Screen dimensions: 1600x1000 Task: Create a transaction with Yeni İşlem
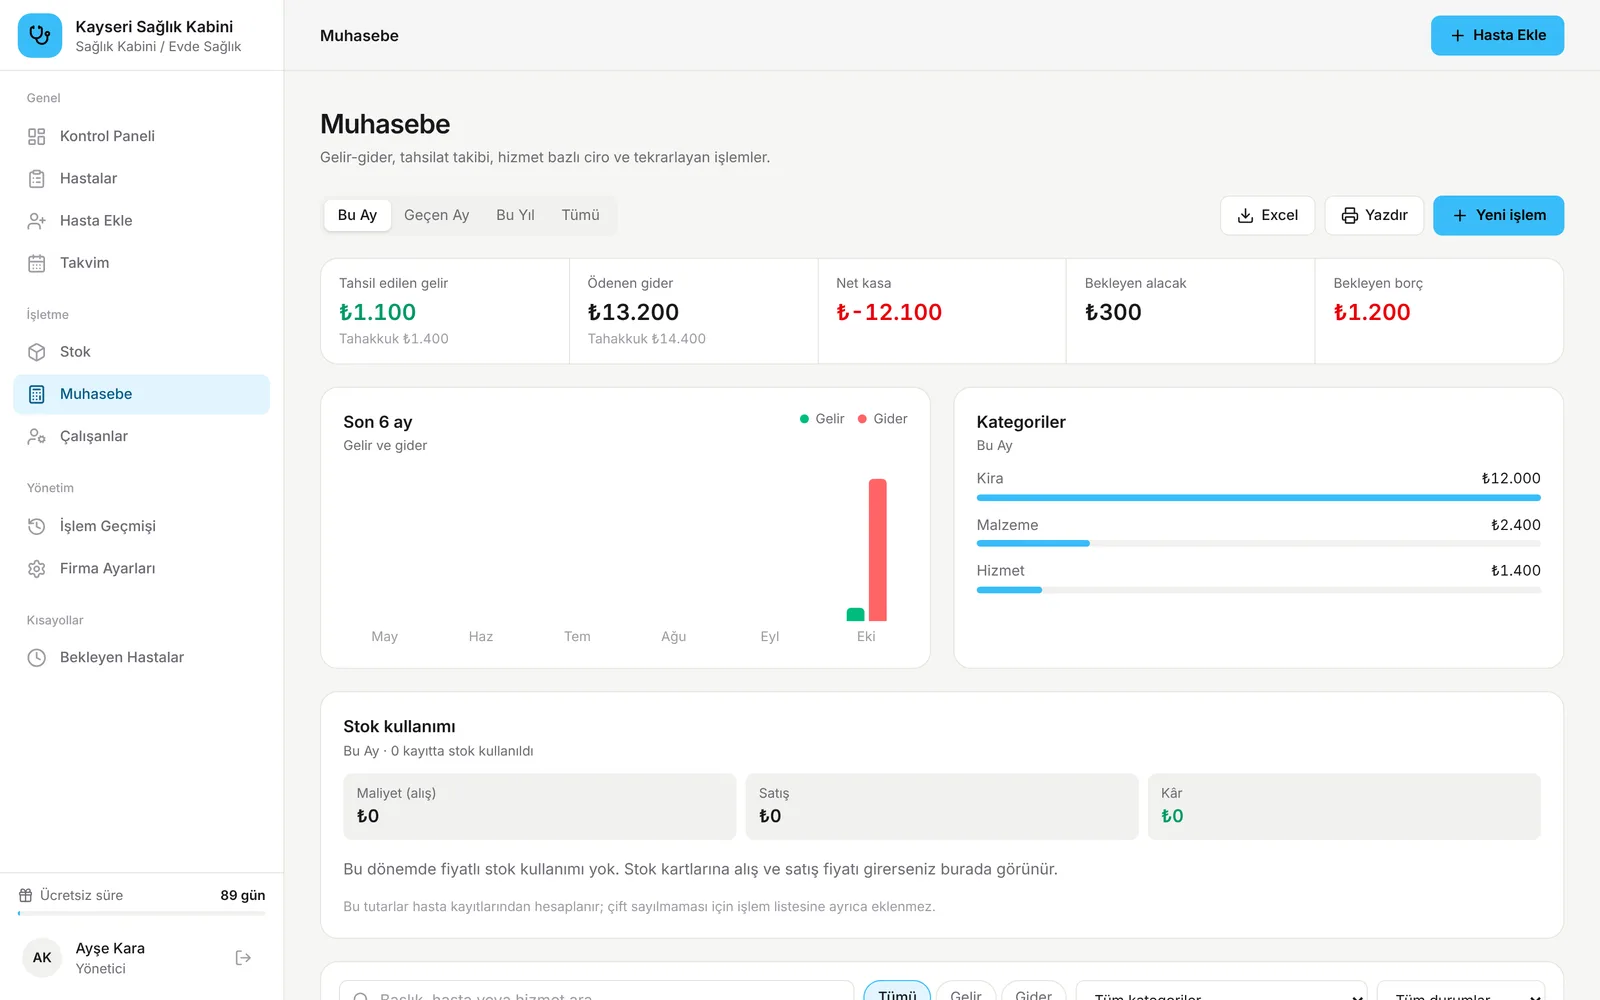[x=1498, y=216]
